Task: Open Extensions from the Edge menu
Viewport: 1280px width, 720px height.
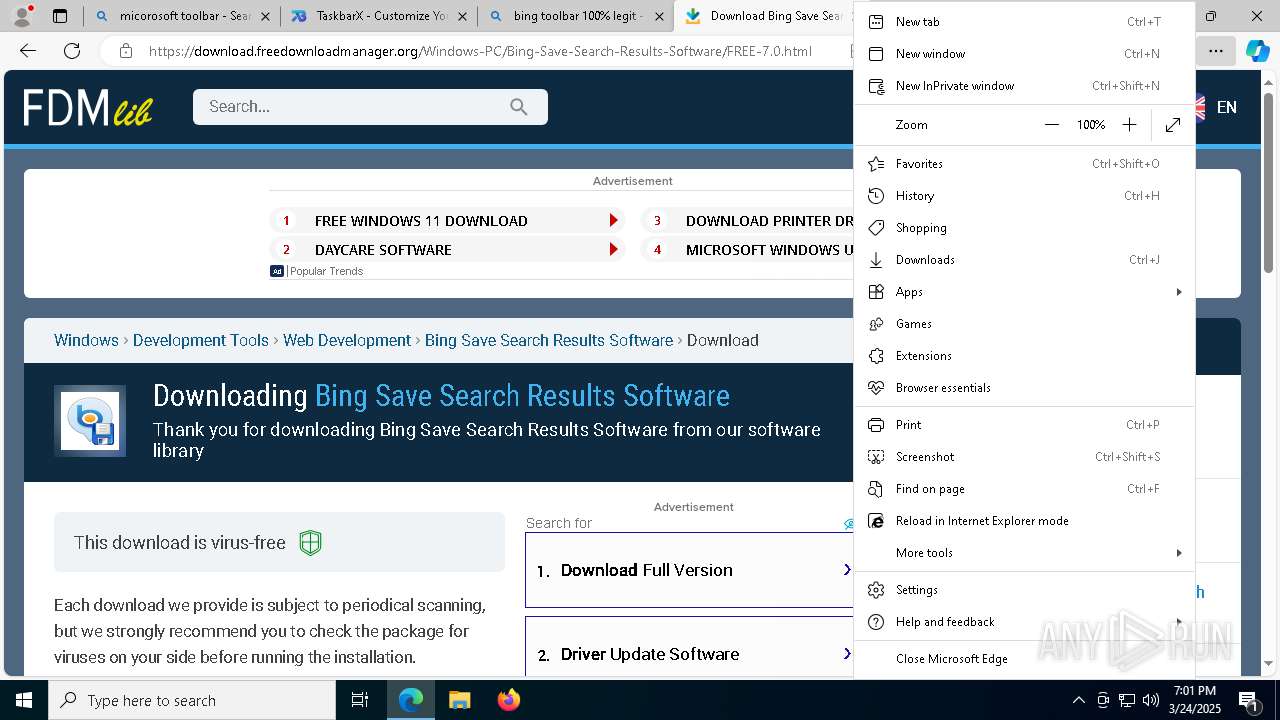Action: 1024,356
